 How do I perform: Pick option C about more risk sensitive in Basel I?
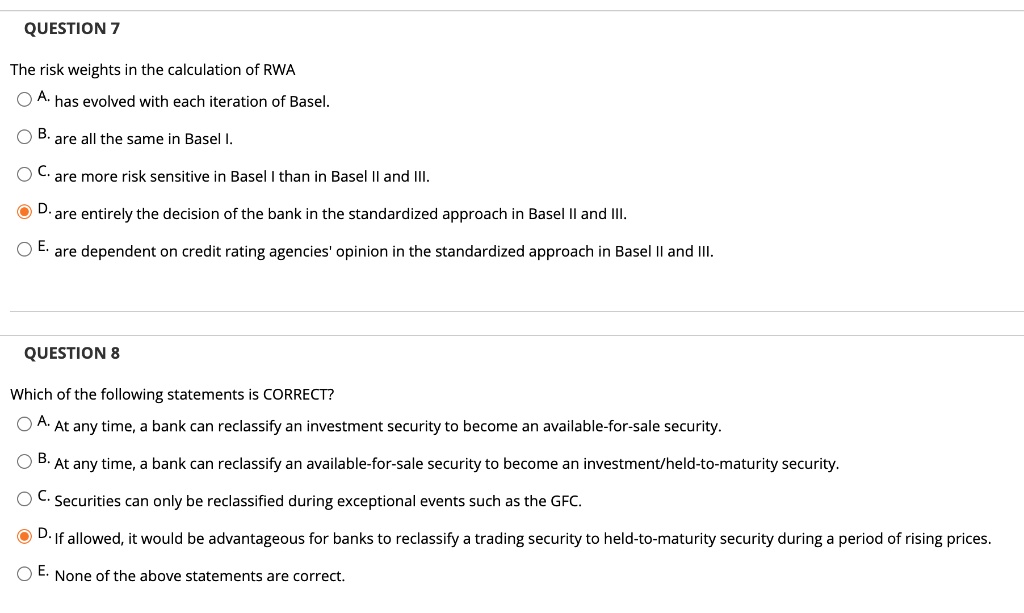pyautogui.click(x=24, y=174)
